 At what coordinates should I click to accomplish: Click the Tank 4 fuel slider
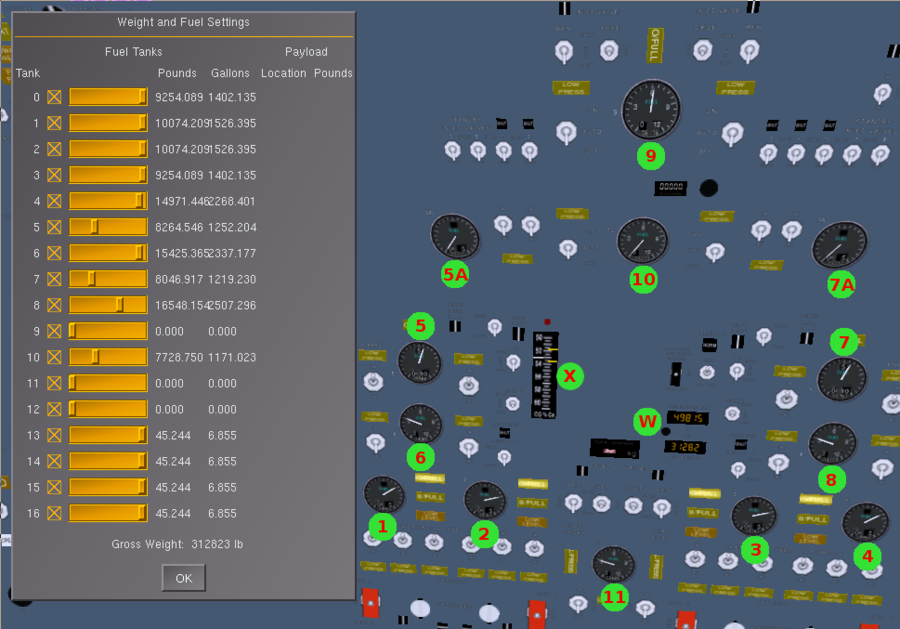pos(108,201)
